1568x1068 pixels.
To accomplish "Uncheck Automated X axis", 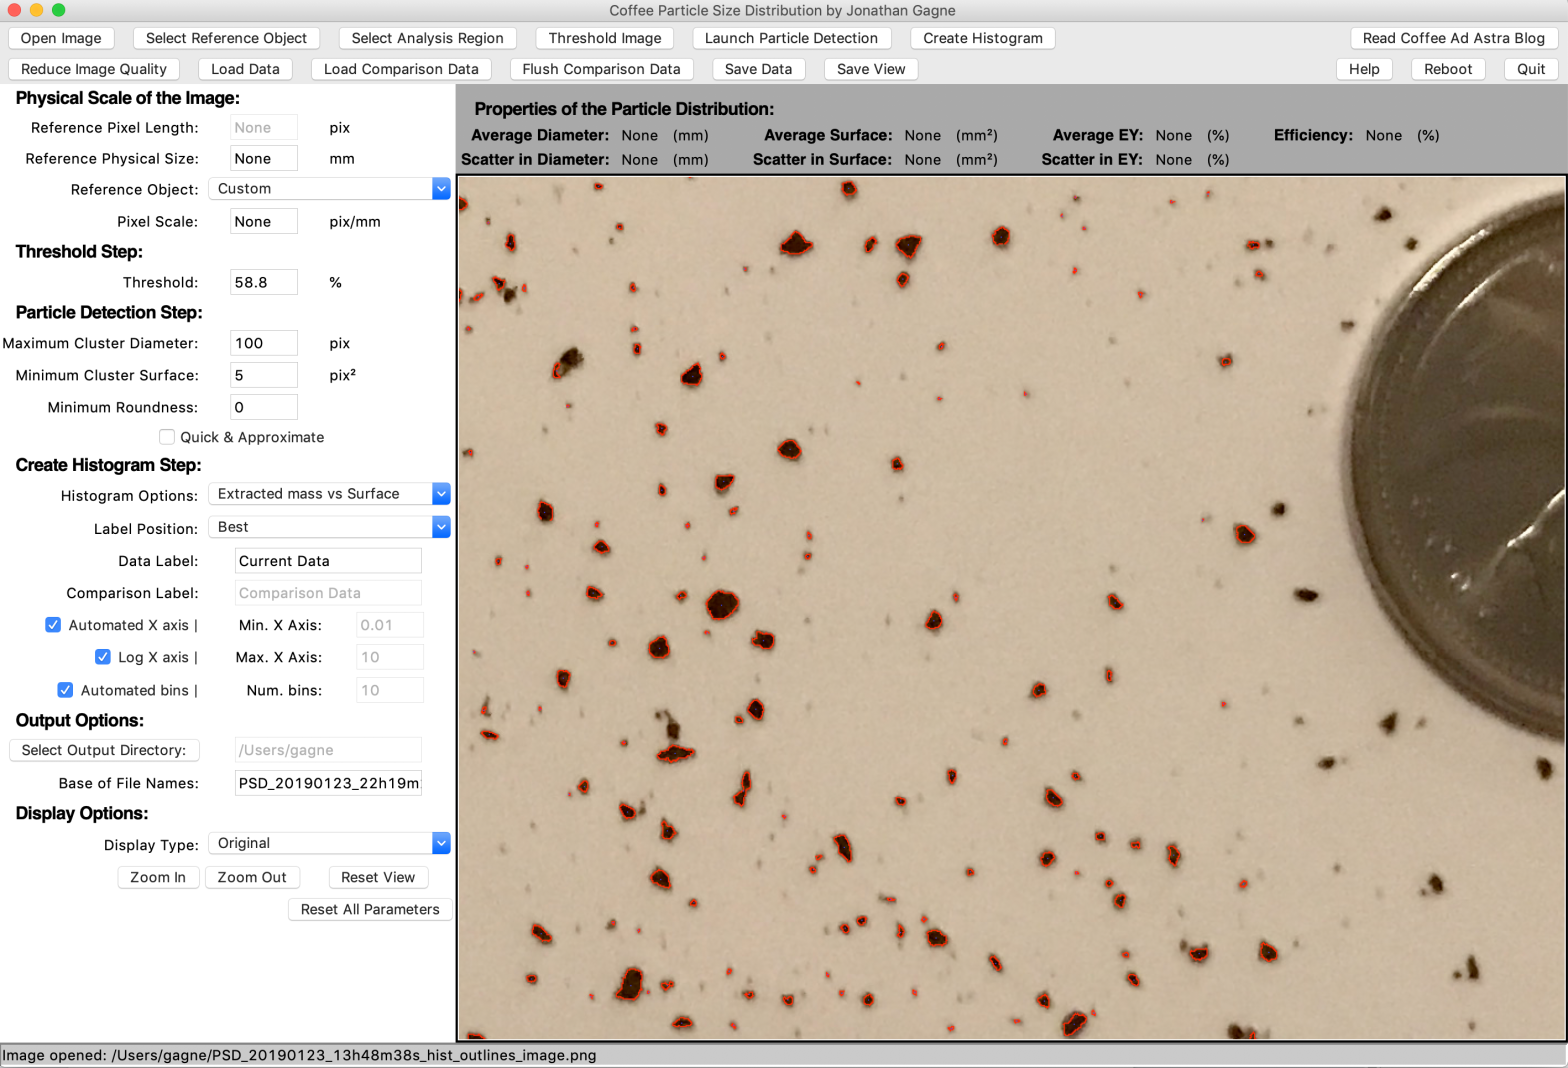I will click(54, 625).
